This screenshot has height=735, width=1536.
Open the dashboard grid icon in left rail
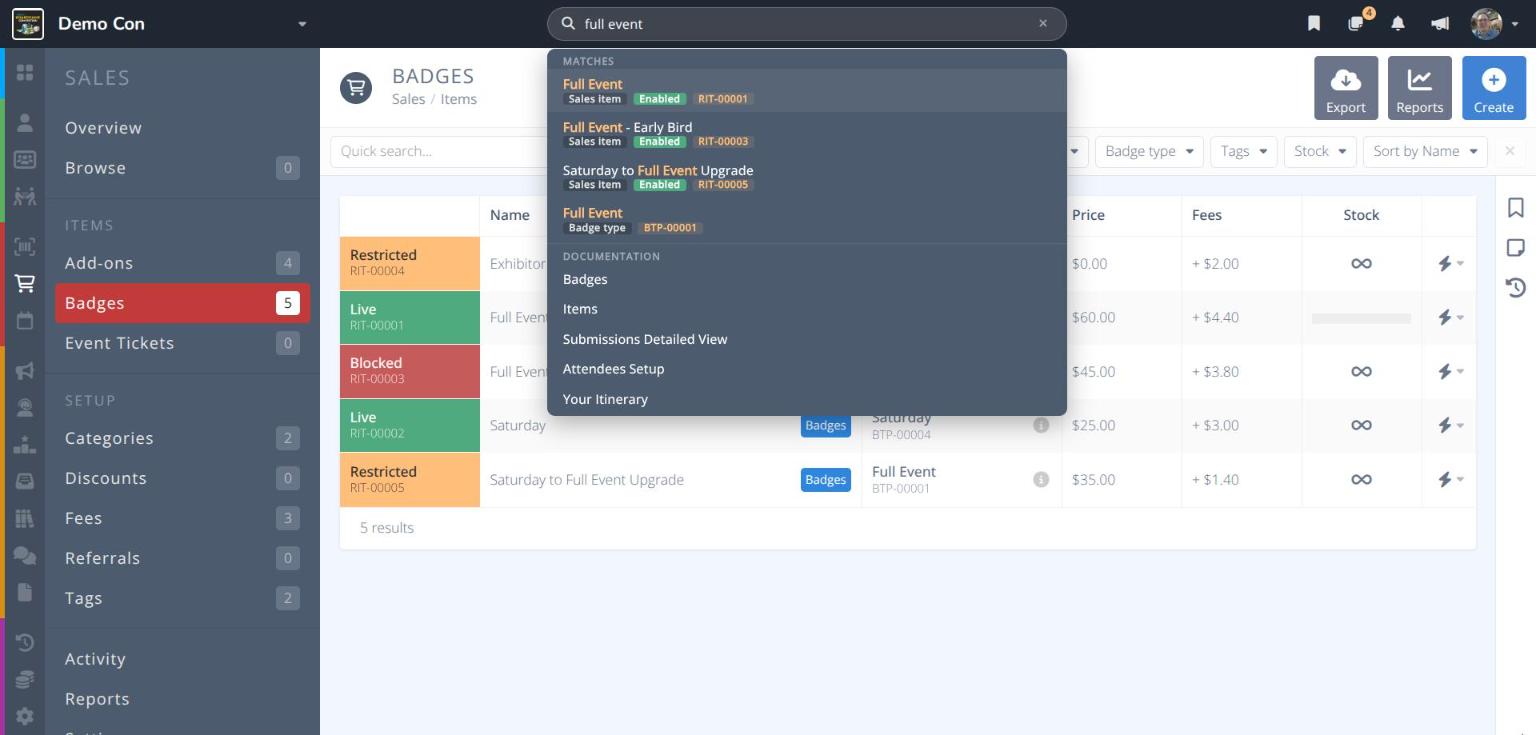[25, 73]
